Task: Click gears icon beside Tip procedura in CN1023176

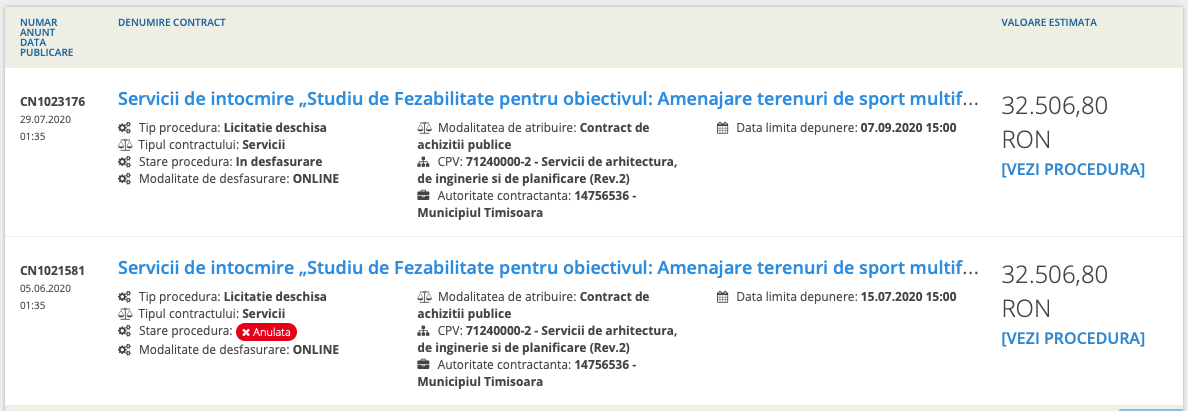Action: (124, 128)
